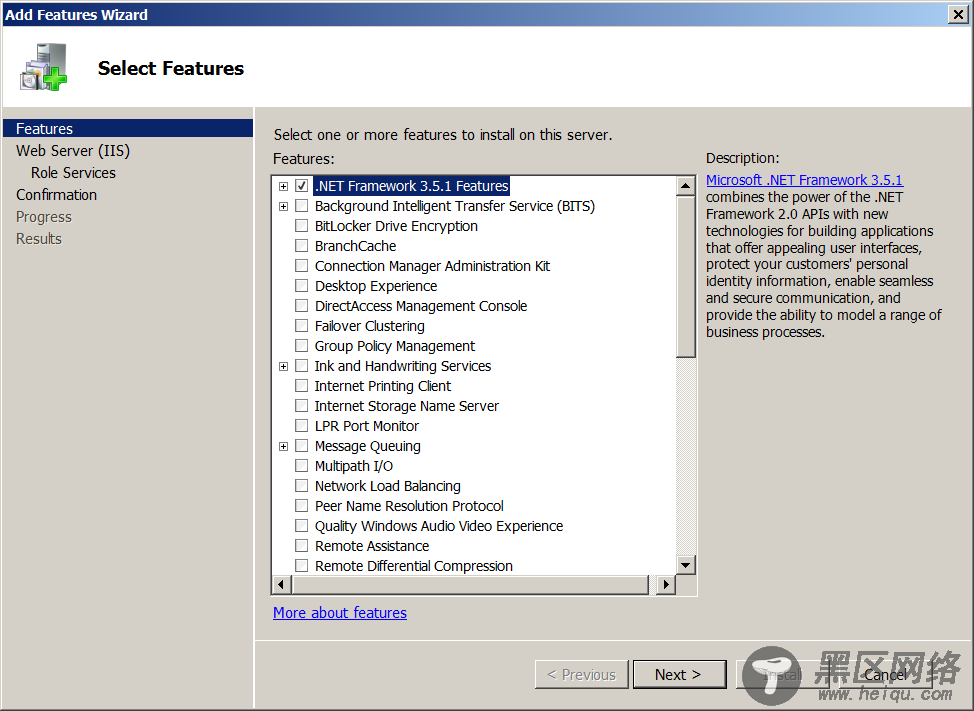Jump to Confirmation step

pyautogui.click(x=57, y=195)
